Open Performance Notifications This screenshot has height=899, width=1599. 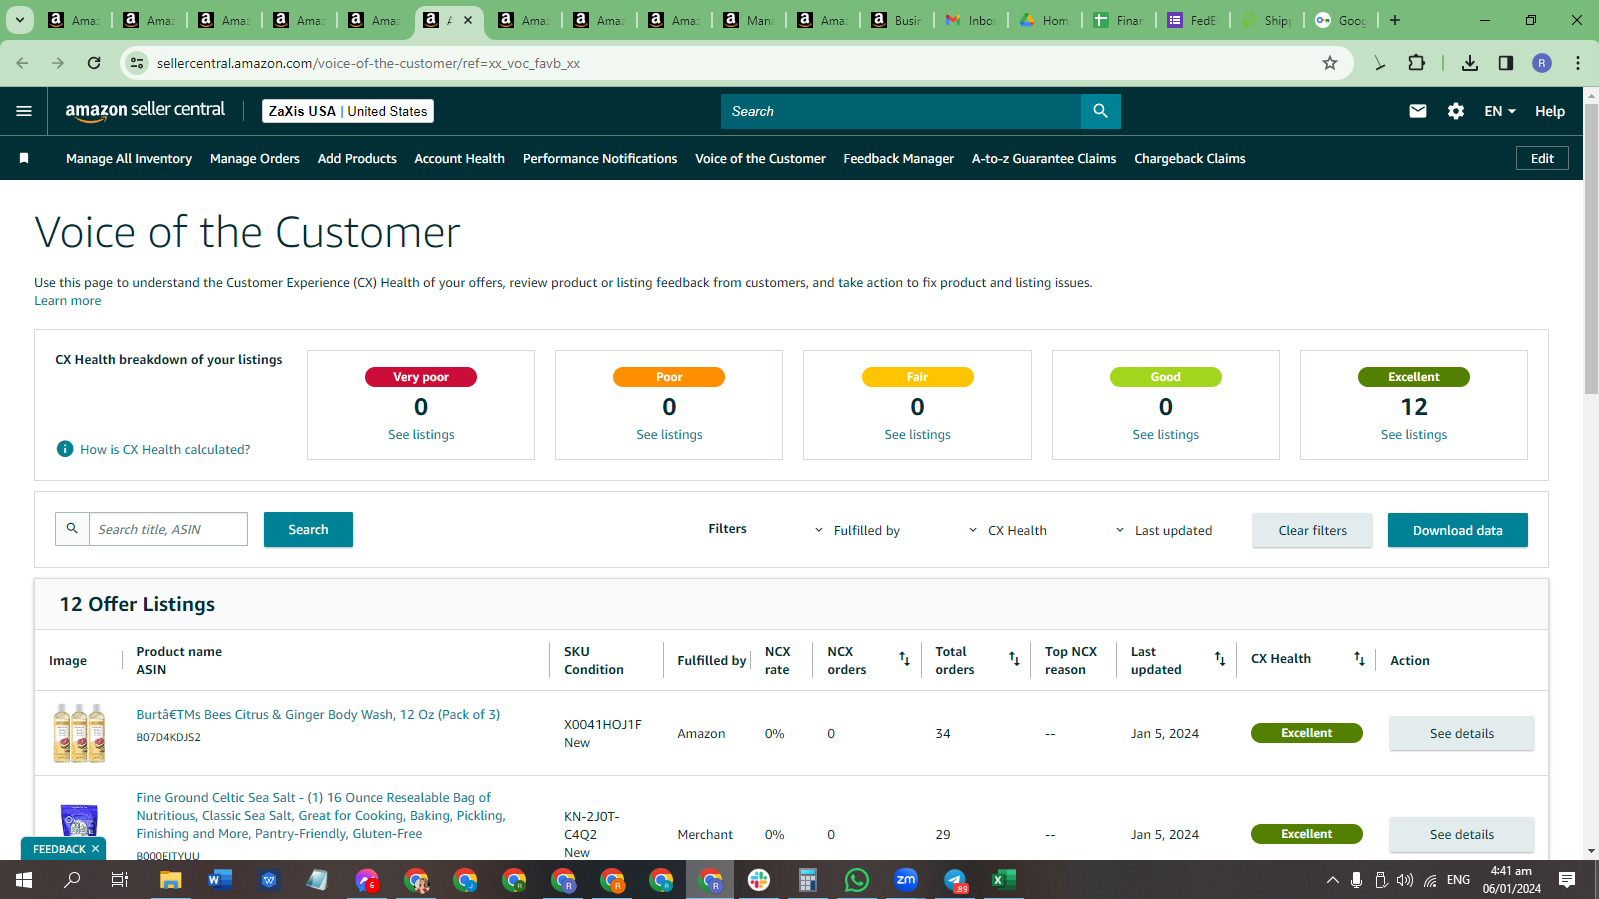pyautogui.click(x=600, y=158)
